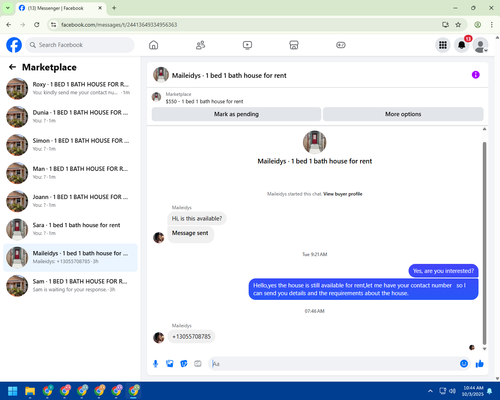Select the Messenger | Facebook tab
The image size is (500, 400).
pyautogui.click(x=61, y=8)
